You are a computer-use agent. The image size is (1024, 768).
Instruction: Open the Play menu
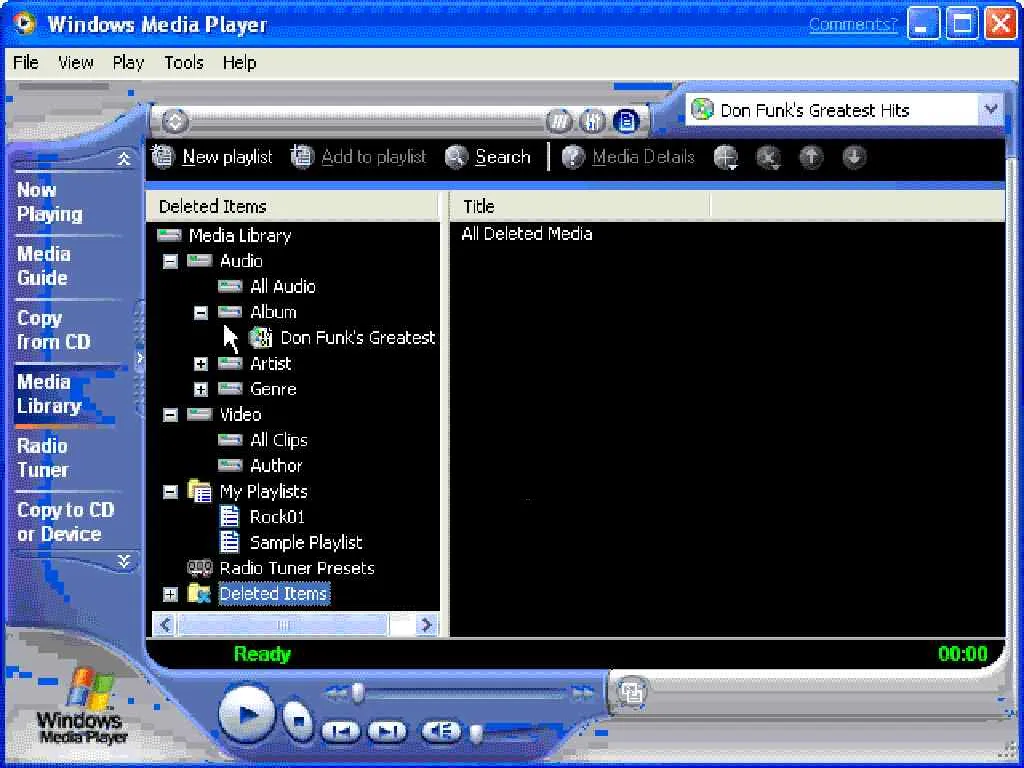click(128, 63)
